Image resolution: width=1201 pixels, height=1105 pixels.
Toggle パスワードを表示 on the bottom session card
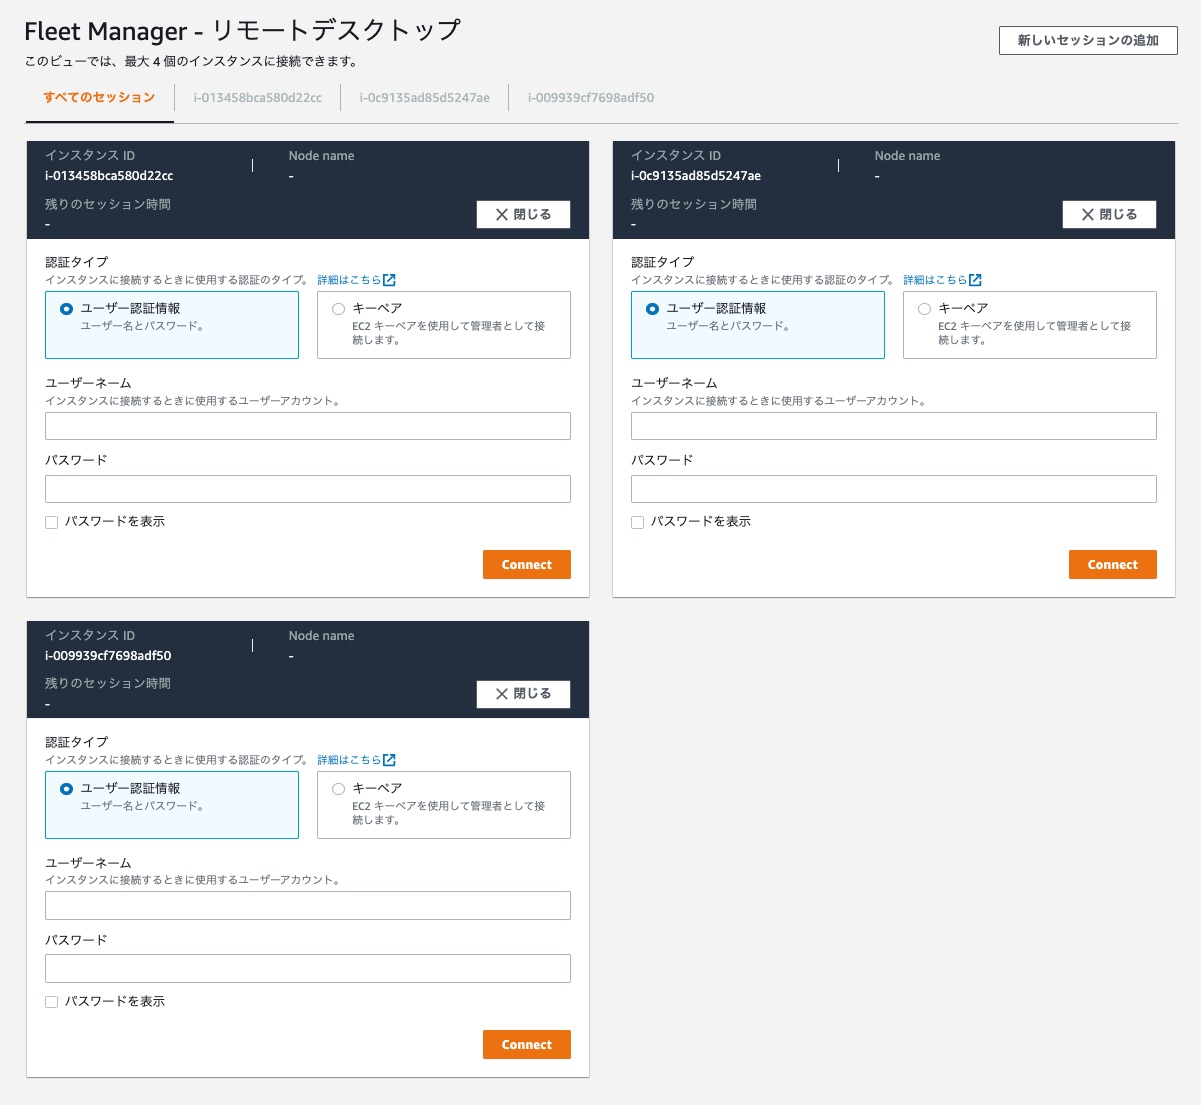pos(51,1001)
